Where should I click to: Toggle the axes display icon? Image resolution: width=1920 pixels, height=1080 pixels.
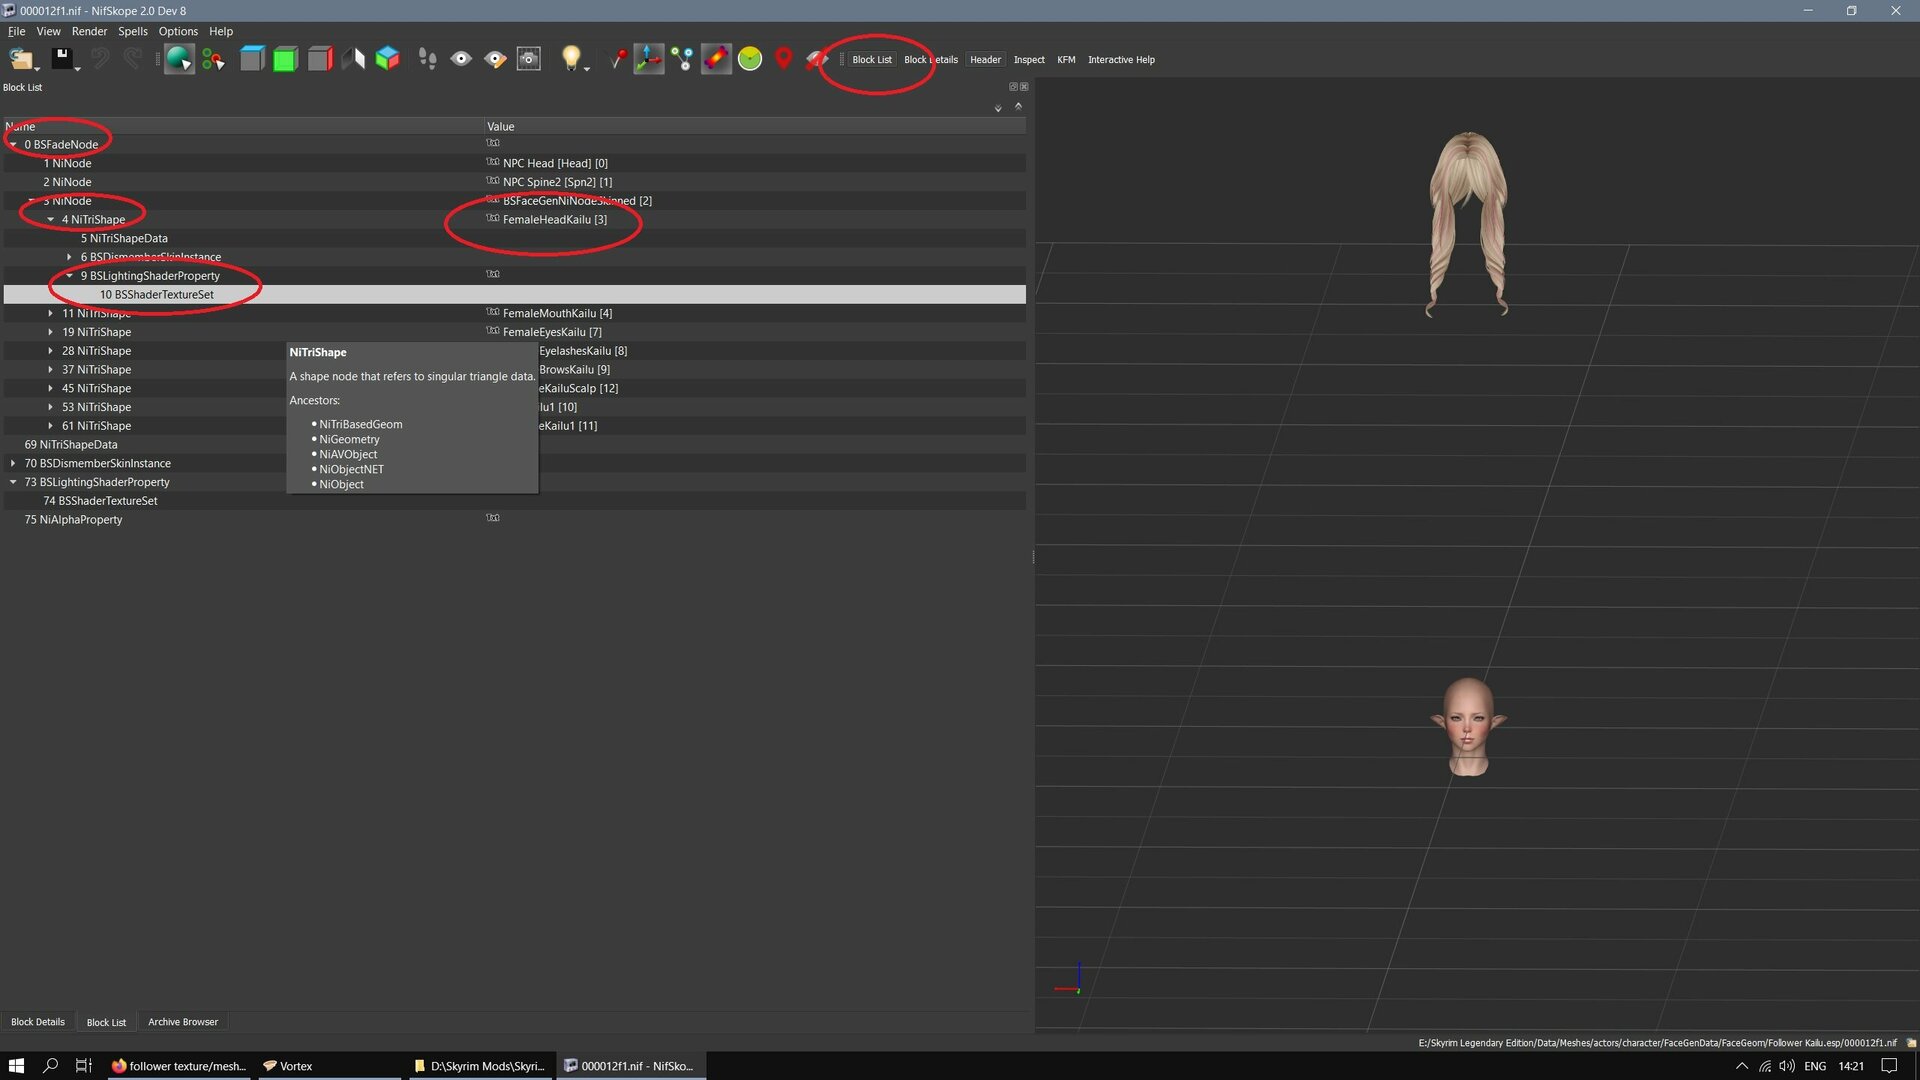pyautogui.click(x=648, y=59)
